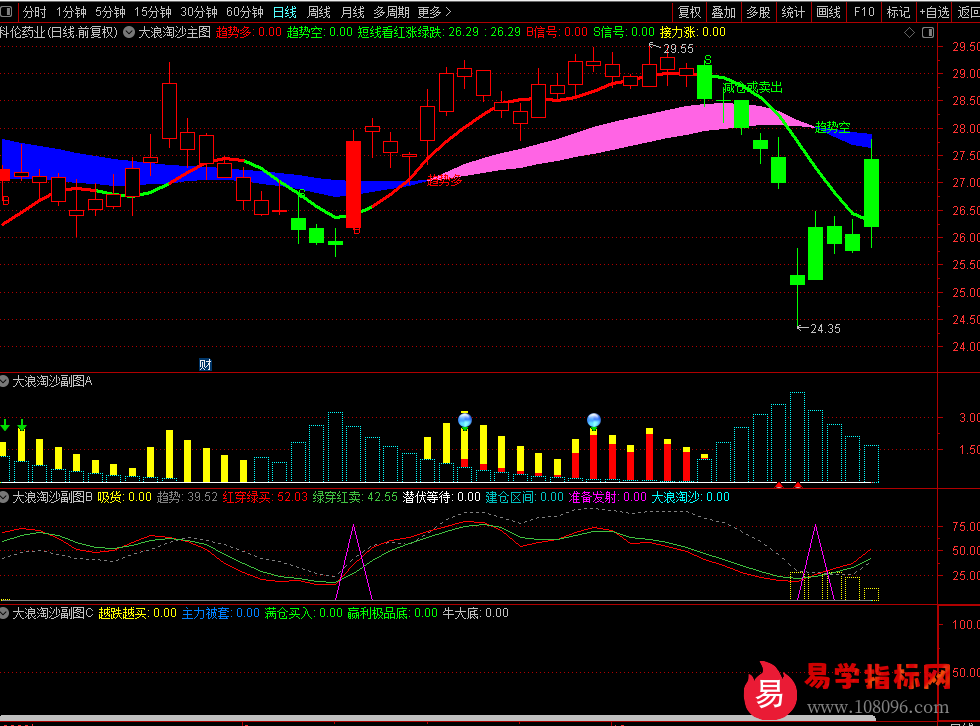This screenshot has width=980, height=726.
Task: Click the 红穿绿买 value in 副图B
Action: pyautogui.click(x=266, y=497)
